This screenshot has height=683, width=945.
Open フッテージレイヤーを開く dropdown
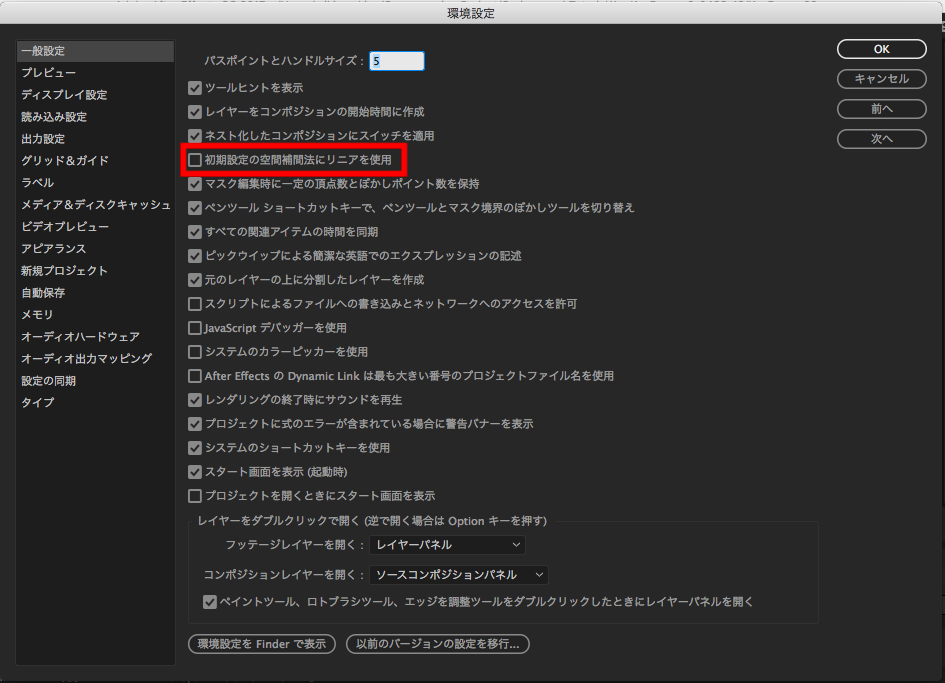[447, 545]
